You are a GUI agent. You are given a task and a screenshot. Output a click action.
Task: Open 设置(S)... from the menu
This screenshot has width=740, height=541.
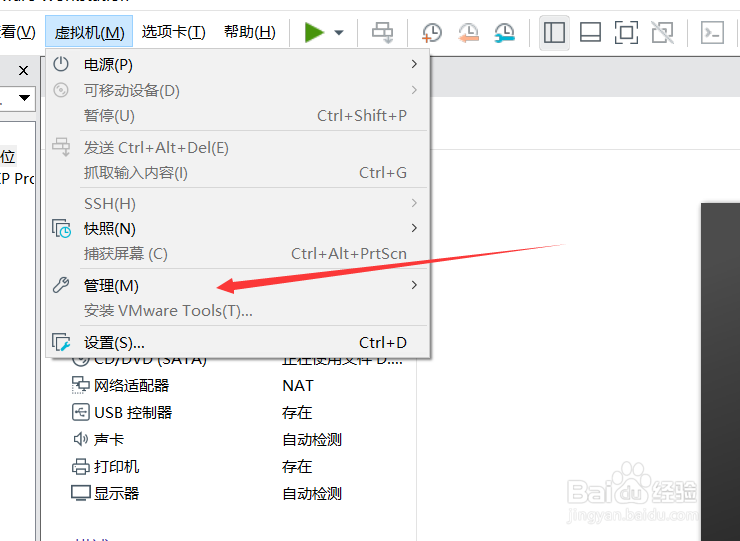[238, 343]
